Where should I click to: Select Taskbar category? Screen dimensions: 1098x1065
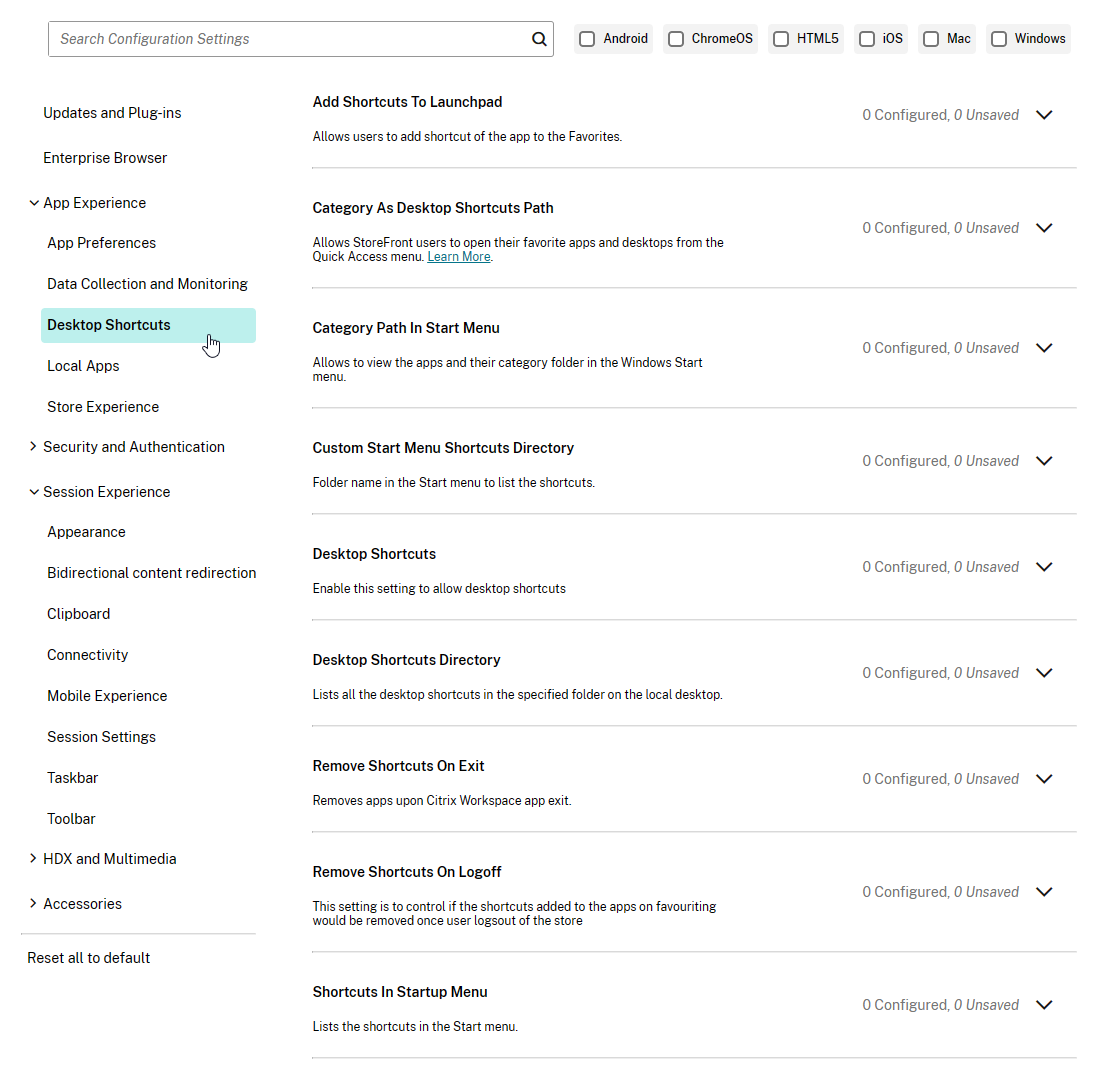tap(72, 778)
